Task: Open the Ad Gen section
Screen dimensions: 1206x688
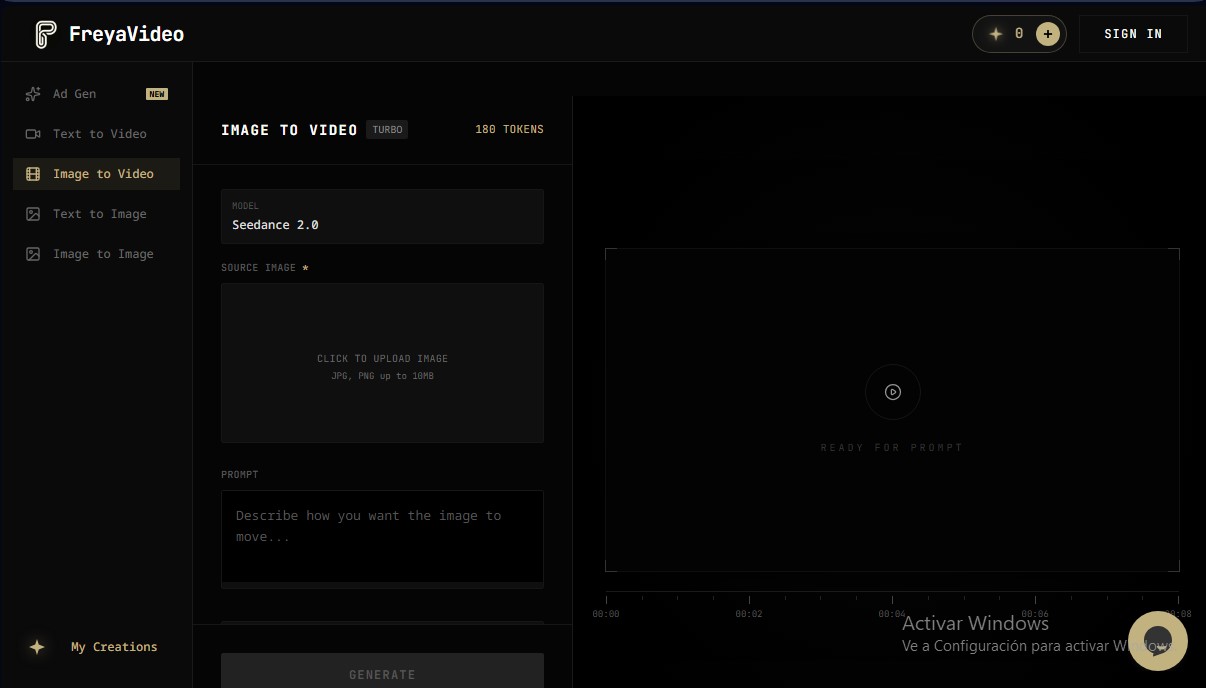Action: pyautogui.click(x=96, y=94)
